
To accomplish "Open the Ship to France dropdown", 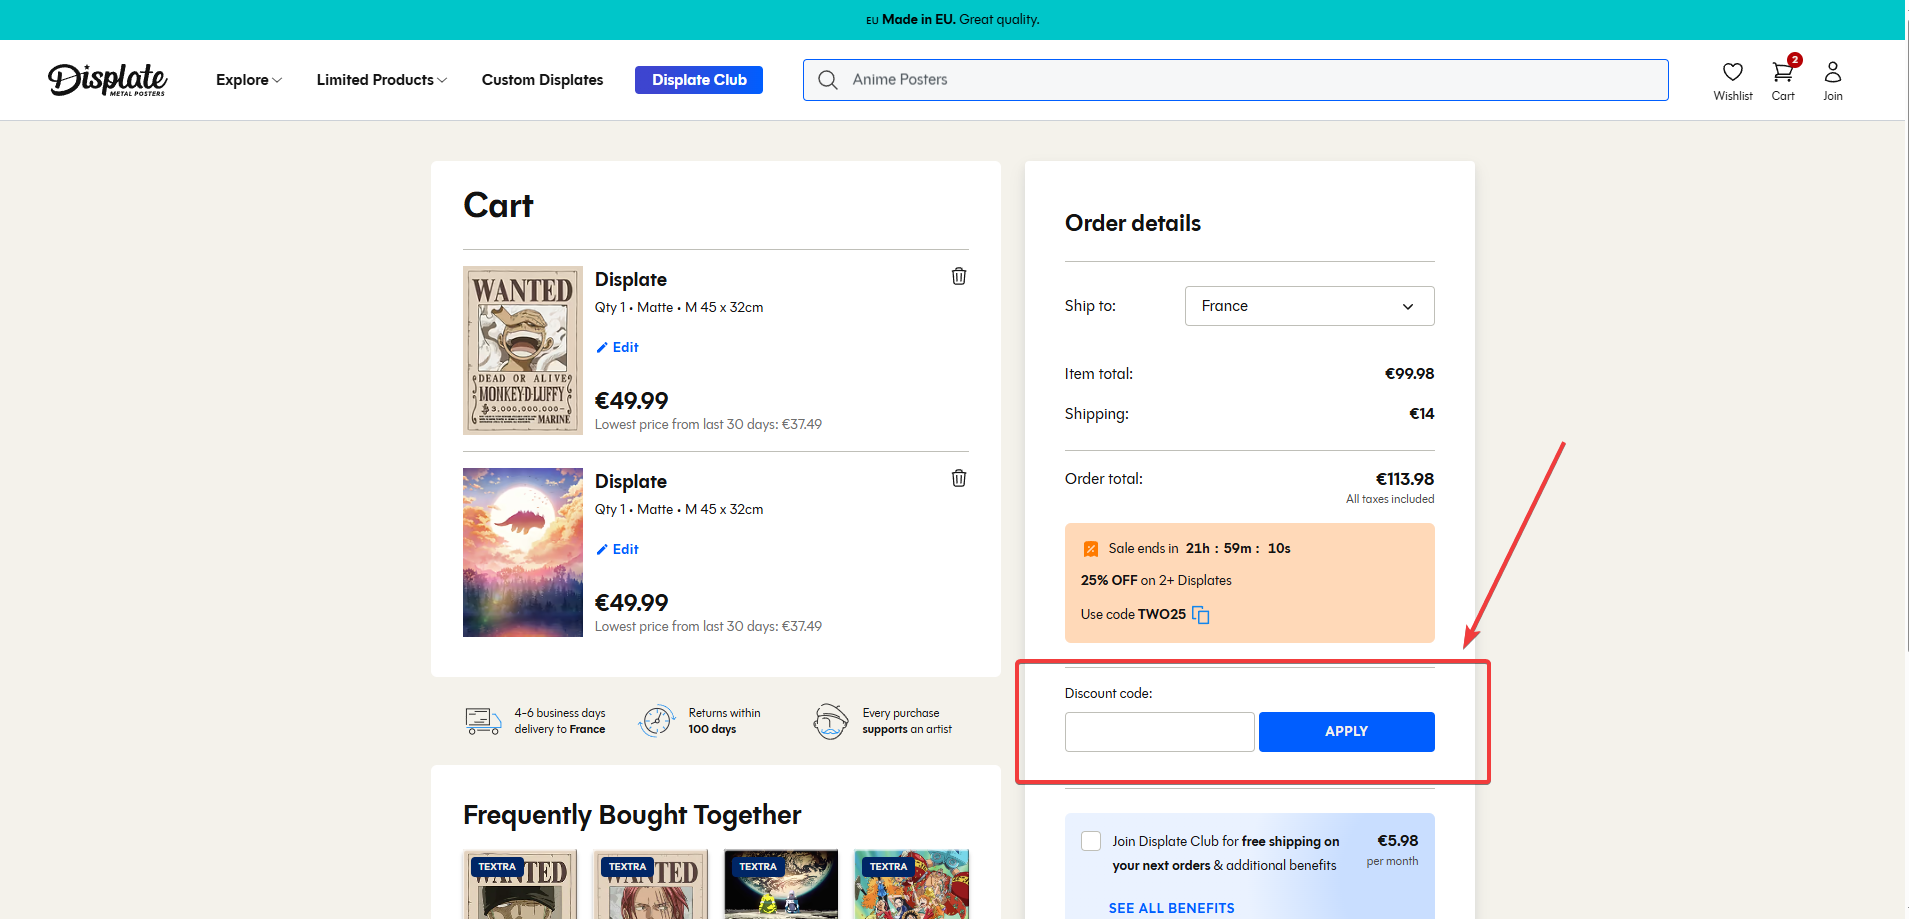I will pyautogui.click(x=1309, y=306).
